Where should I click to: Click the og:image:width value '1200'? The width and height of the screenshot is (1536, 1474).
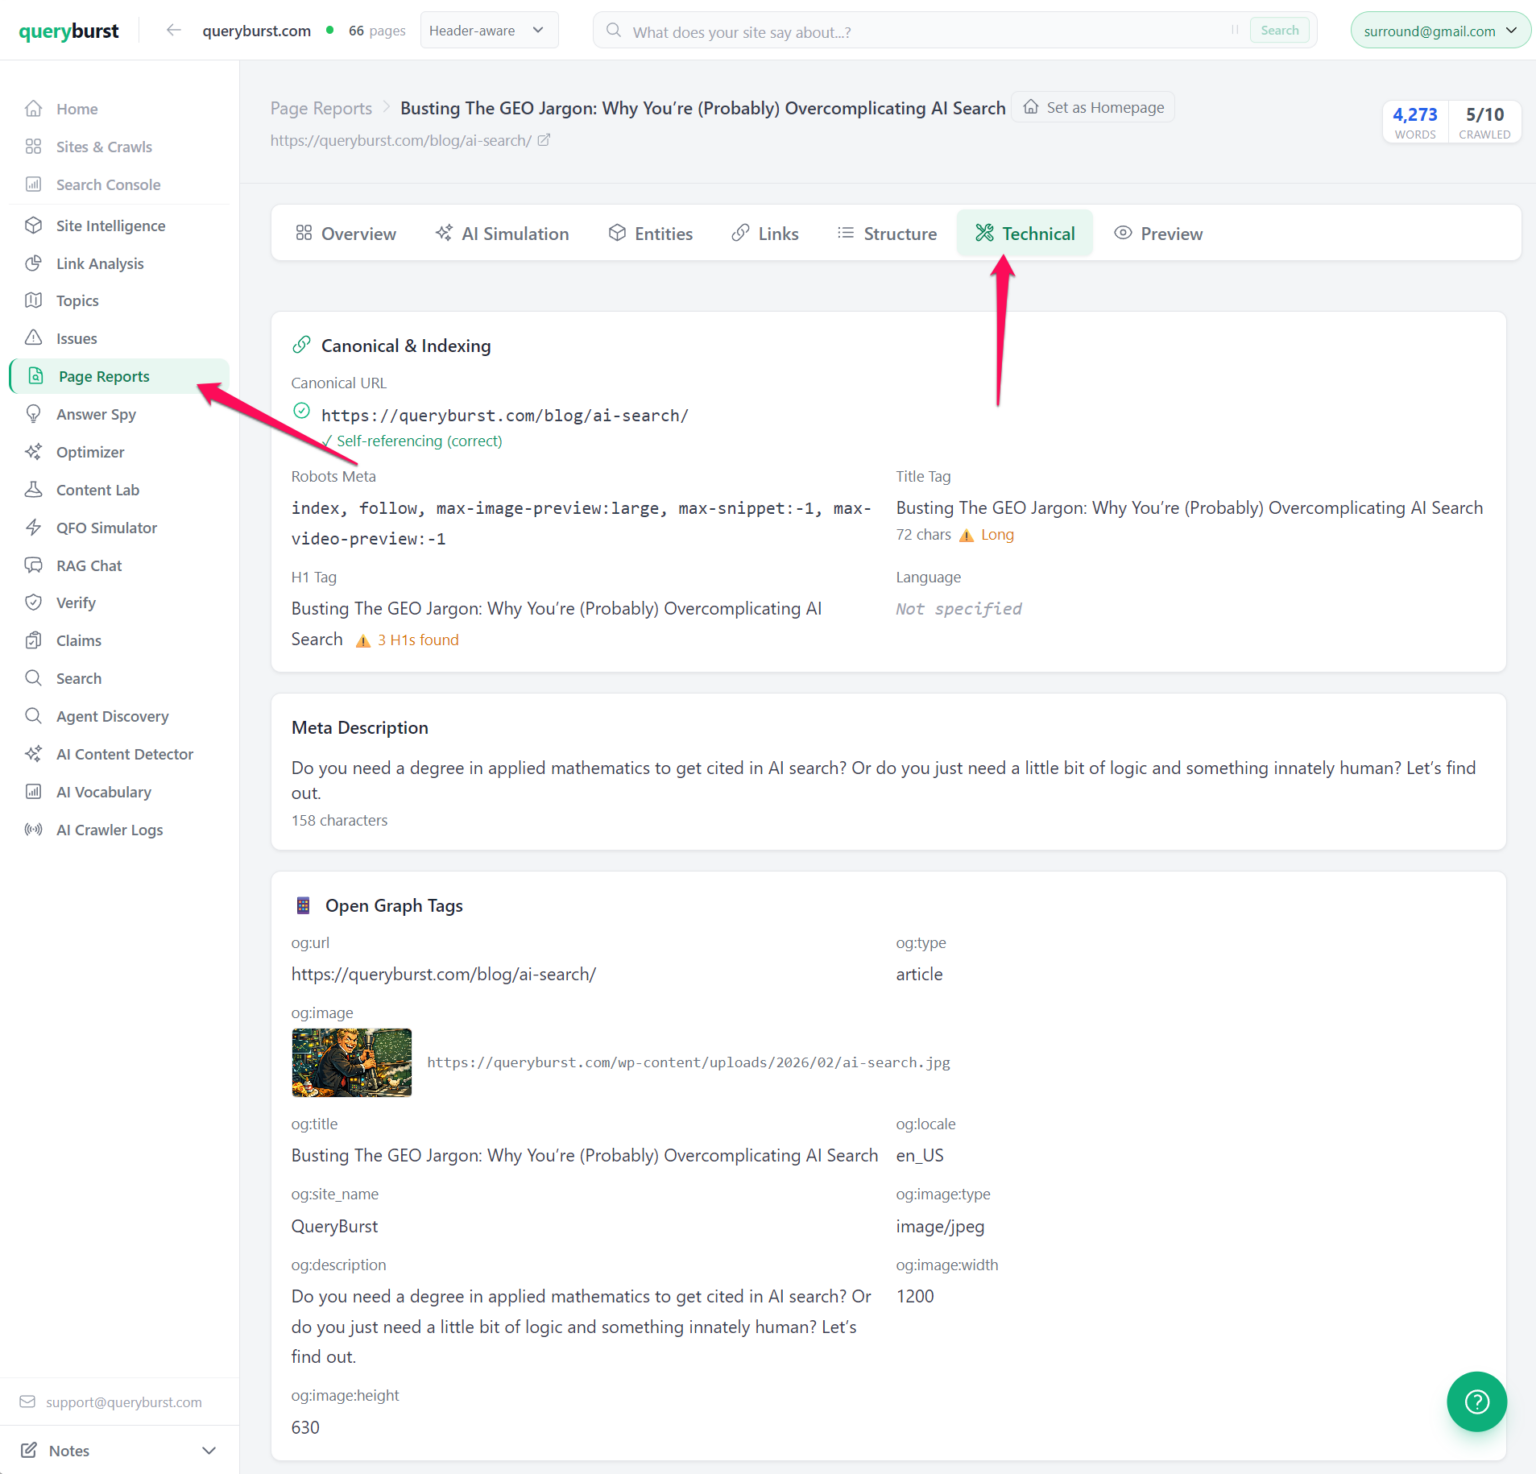pos(915,1297)
